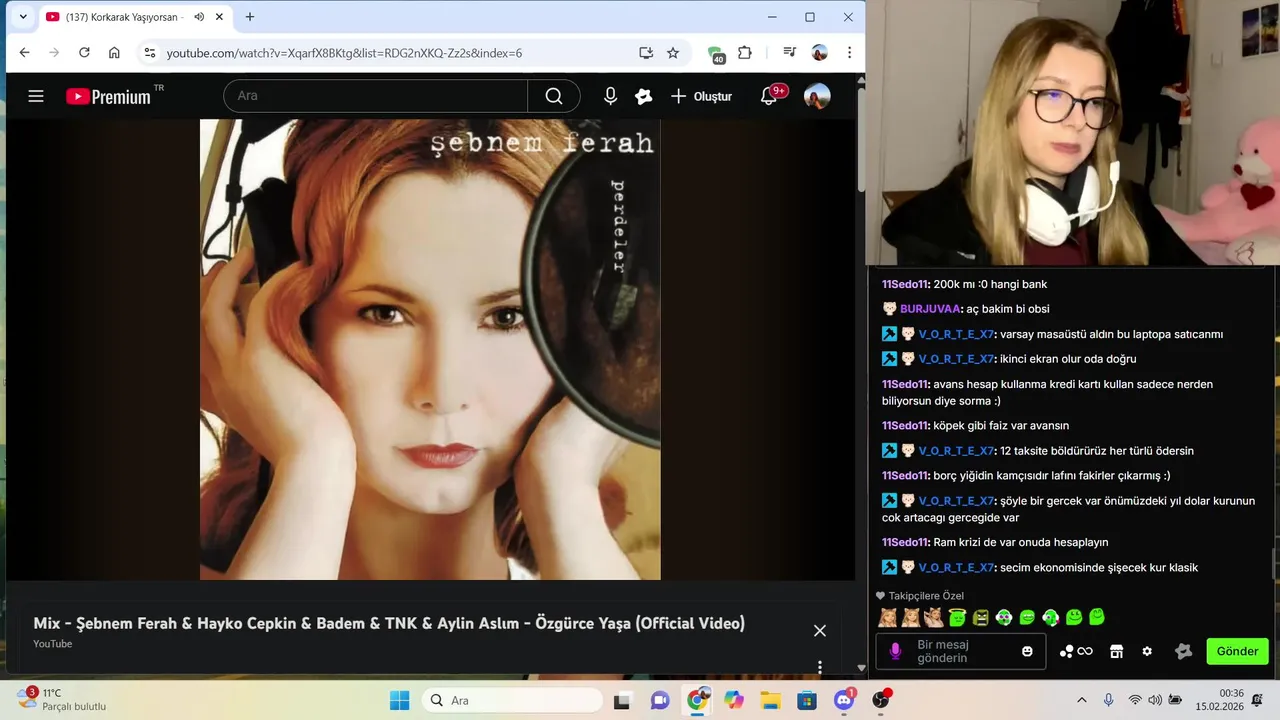This screenshot has height=720, width=1280.
Task: Open Chrome home page button
Action: click(114, 52)
